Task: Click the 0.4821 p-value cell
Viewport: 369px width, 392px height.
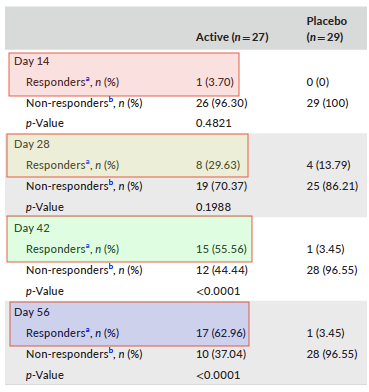Action: click(214, 123)
